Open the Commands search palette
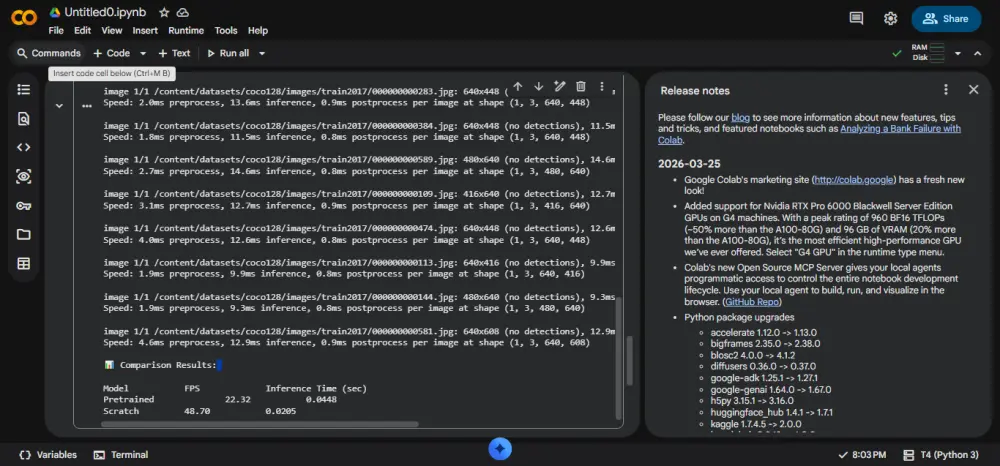Image resolution: width=1000 pixels, height=466 pixels. 49,53
